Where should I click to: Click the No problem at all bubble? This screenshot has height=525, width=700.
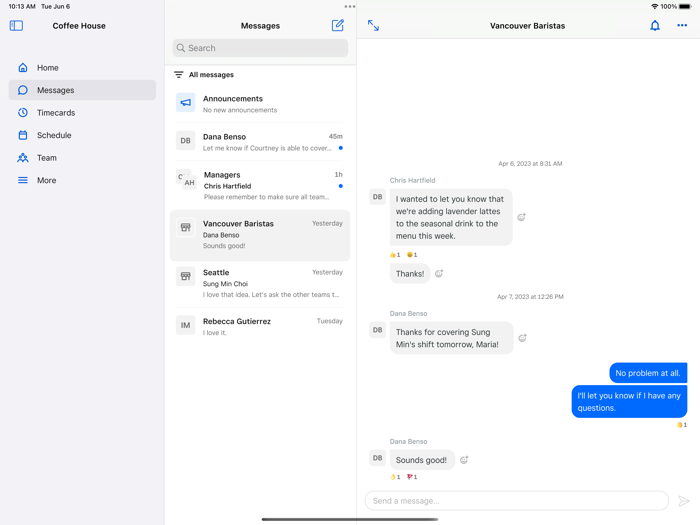[x=648, y=373]
